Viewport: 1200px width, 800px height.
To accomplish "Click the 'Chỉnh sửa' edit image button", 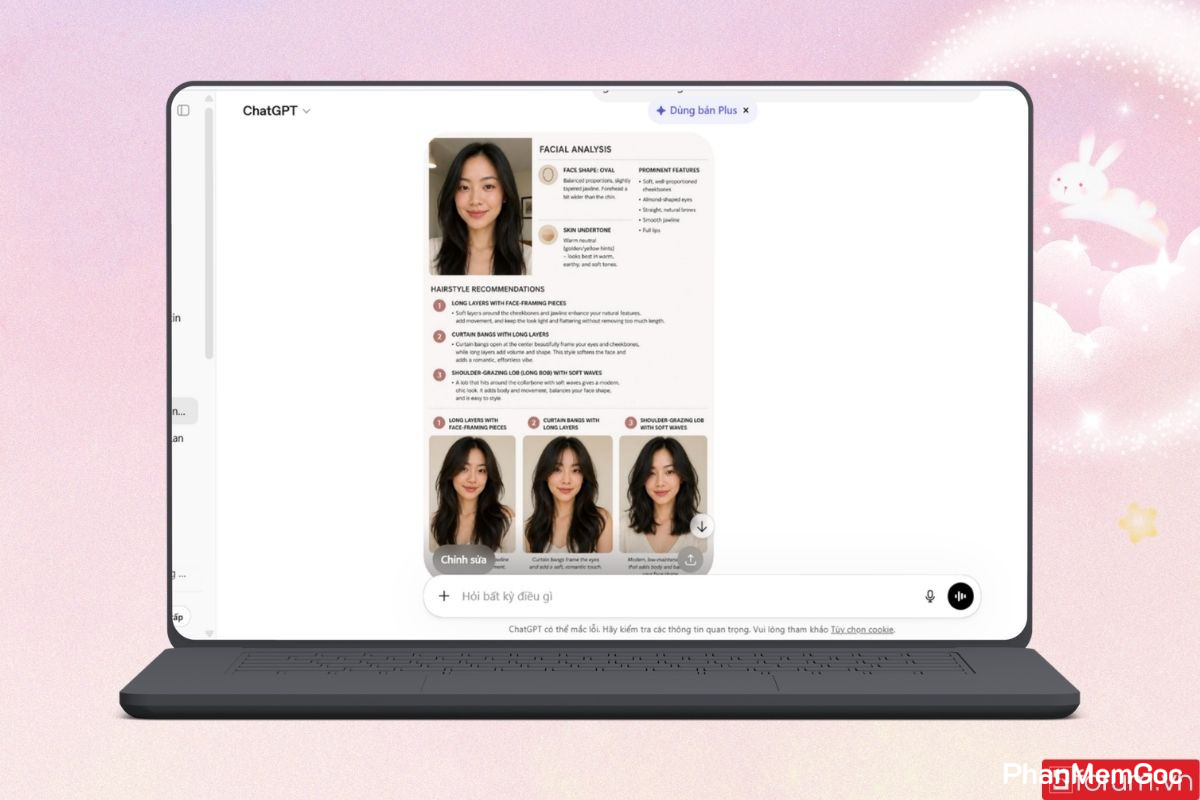I will click(464, 559).
